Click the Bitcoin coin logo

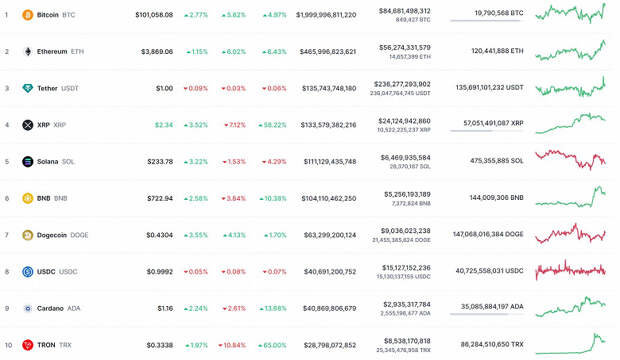(x=28, y=15)
